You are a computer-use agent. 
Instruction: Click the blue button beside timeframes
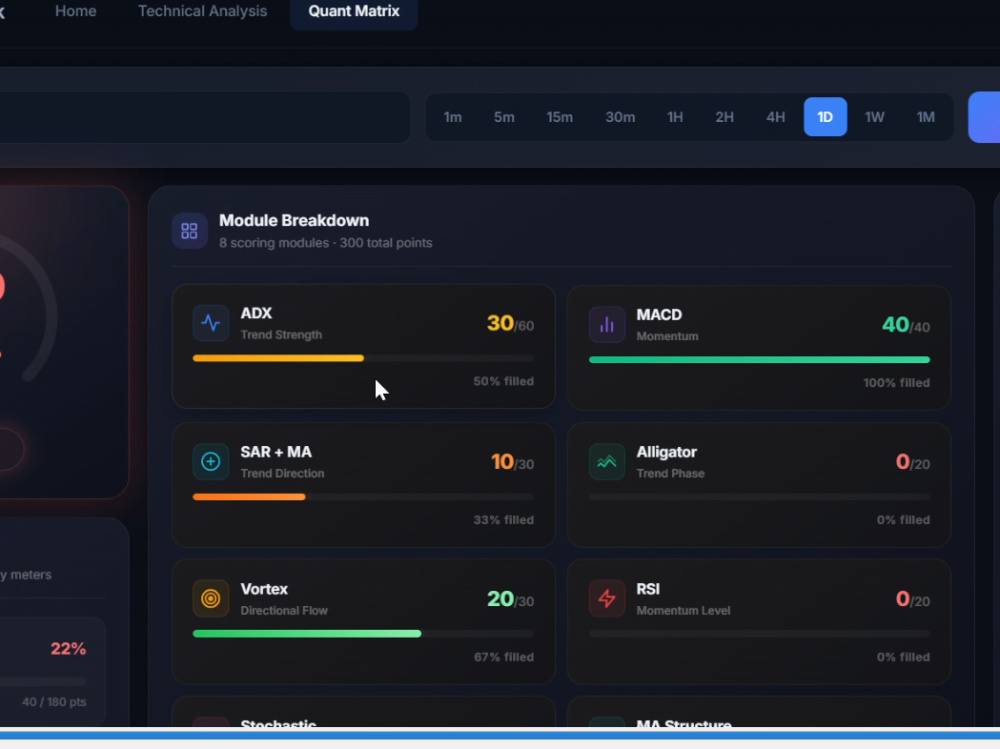(984, 117)
